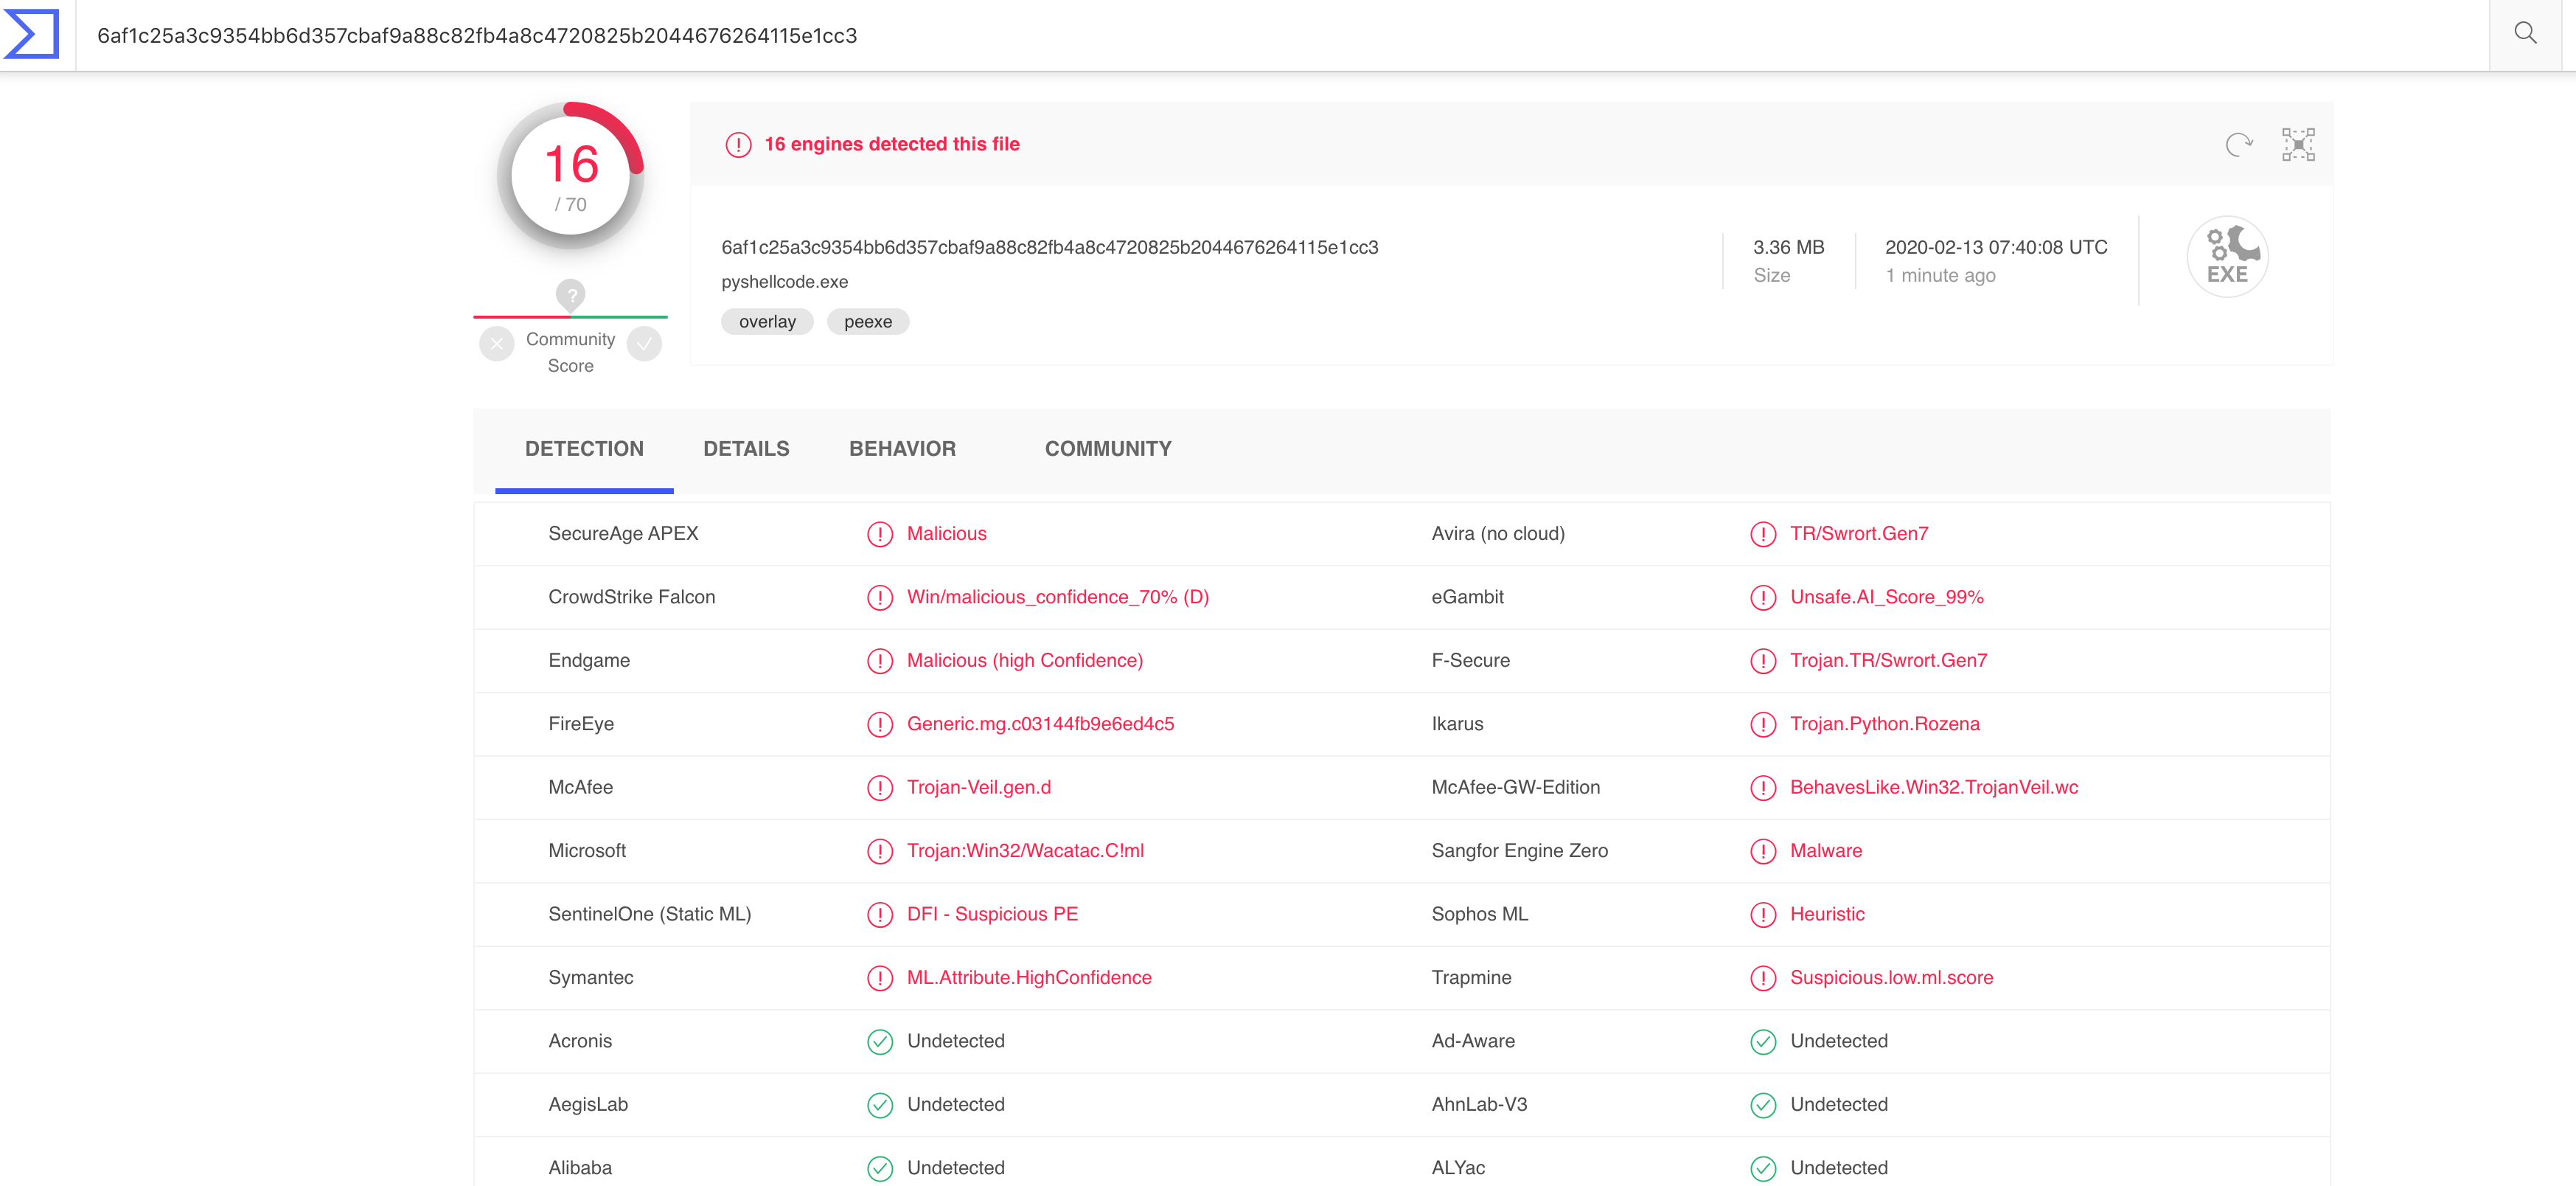Click the SentinelOne (Static ML) vendor name
This screenshot has width=2576, height=1186.
(x=649, y=914)
